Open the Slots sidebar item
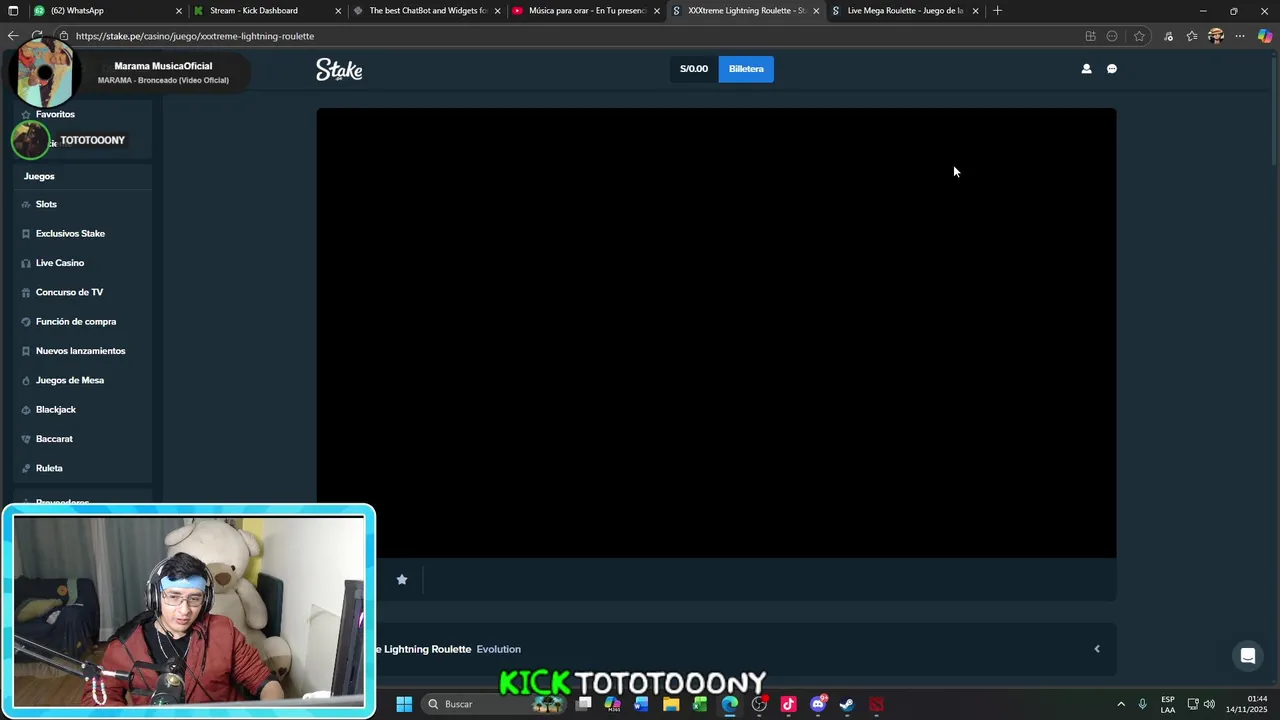The width and height of the screenshot is (1280, 720). (82, 204)
